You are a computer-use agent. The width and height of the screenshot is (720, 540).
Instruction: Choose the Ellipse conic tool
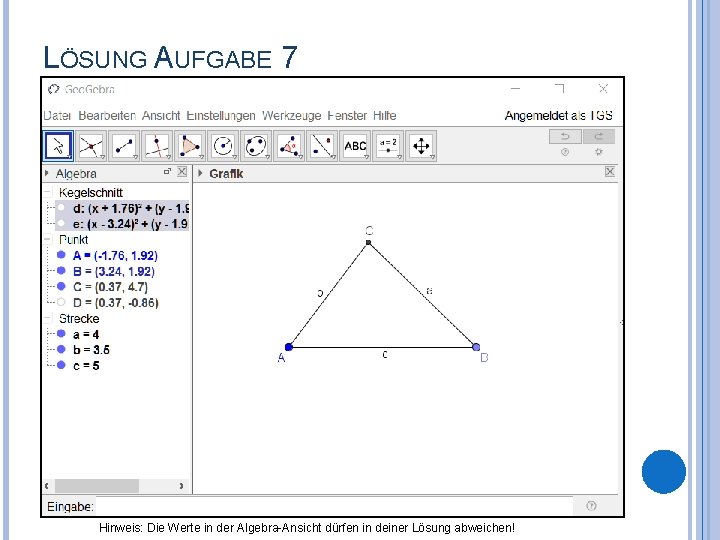256,146
